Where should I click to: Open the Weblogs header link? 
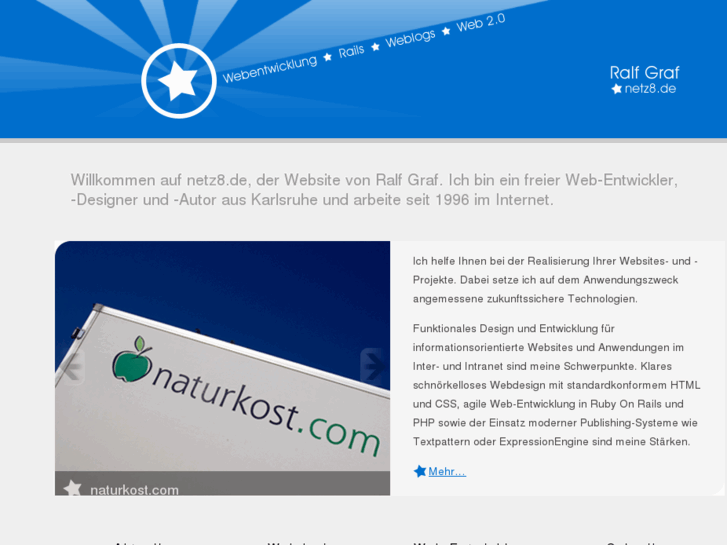410,38
